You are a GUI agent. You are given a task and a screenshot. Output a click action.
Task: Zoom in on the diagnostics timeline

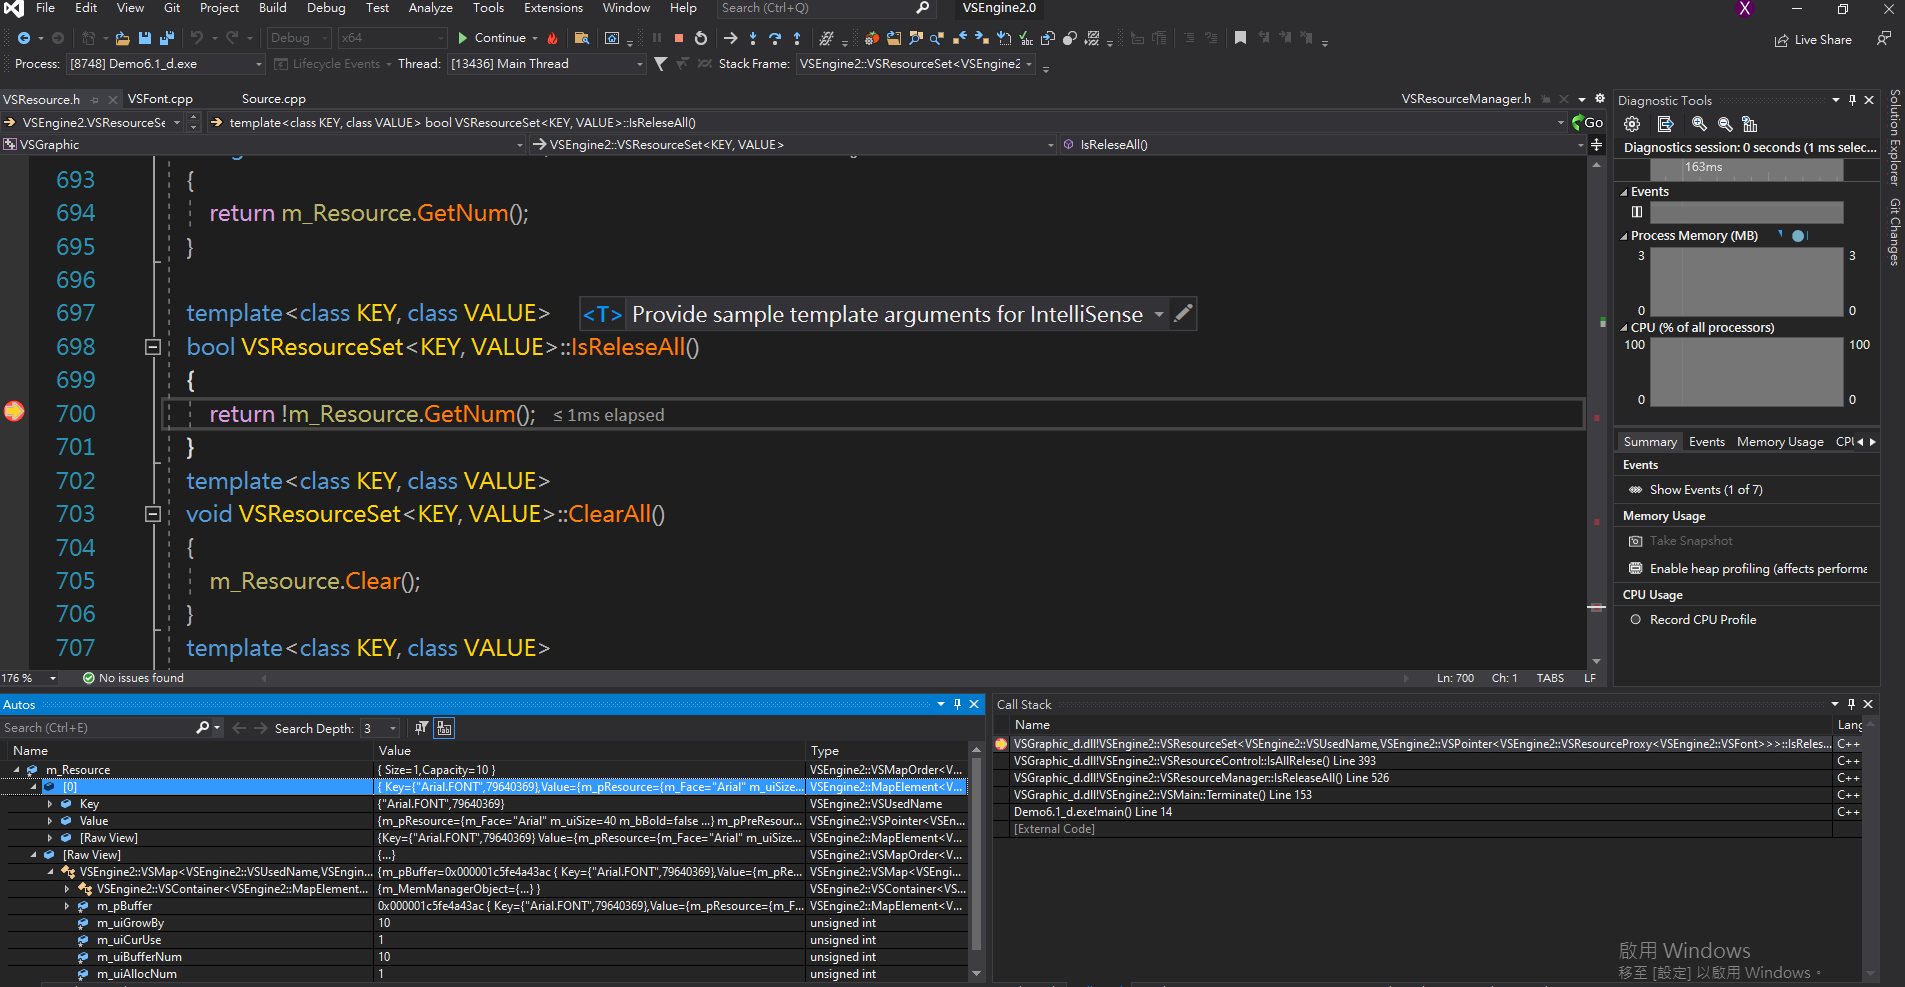pyautogui.click(x=1699, y=123)
